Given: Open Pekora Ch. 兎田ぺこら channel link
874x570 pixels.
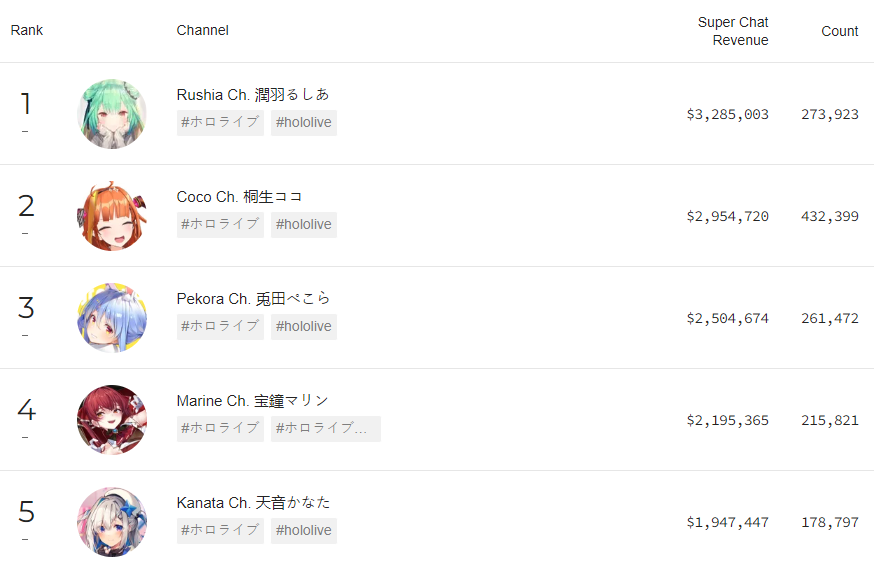Looking at the screenshot, I should (253, 298).
